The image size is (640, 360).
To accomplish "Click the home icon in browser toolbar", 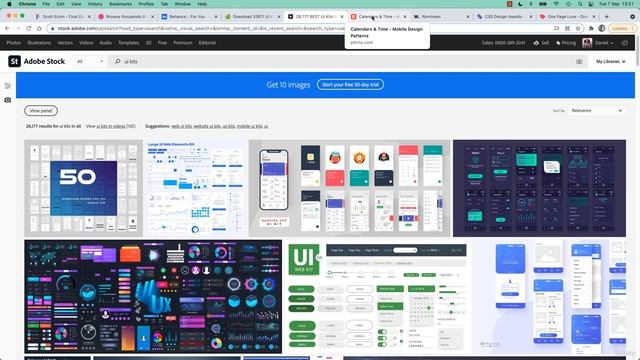I will (x=39, y=28).
